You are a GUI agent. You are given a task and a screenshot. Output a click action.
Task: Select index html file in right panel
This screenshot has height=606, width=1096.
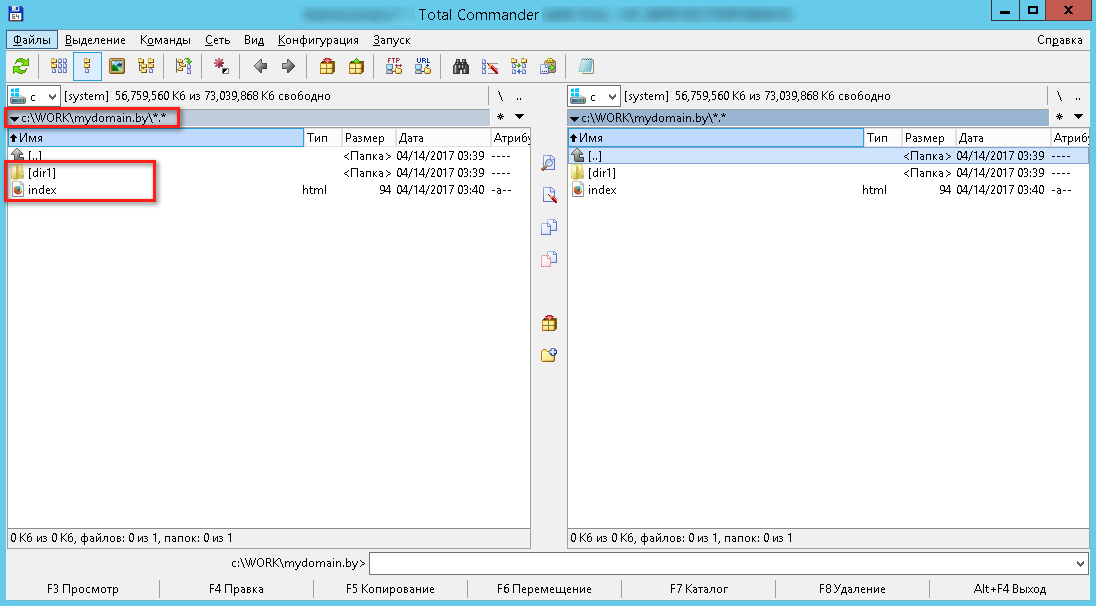[x=602, y=190]
